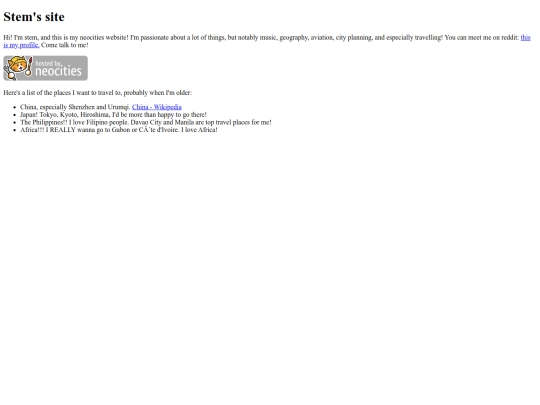
Task: Select the Africa list item
Action: [x=119, y=130]
